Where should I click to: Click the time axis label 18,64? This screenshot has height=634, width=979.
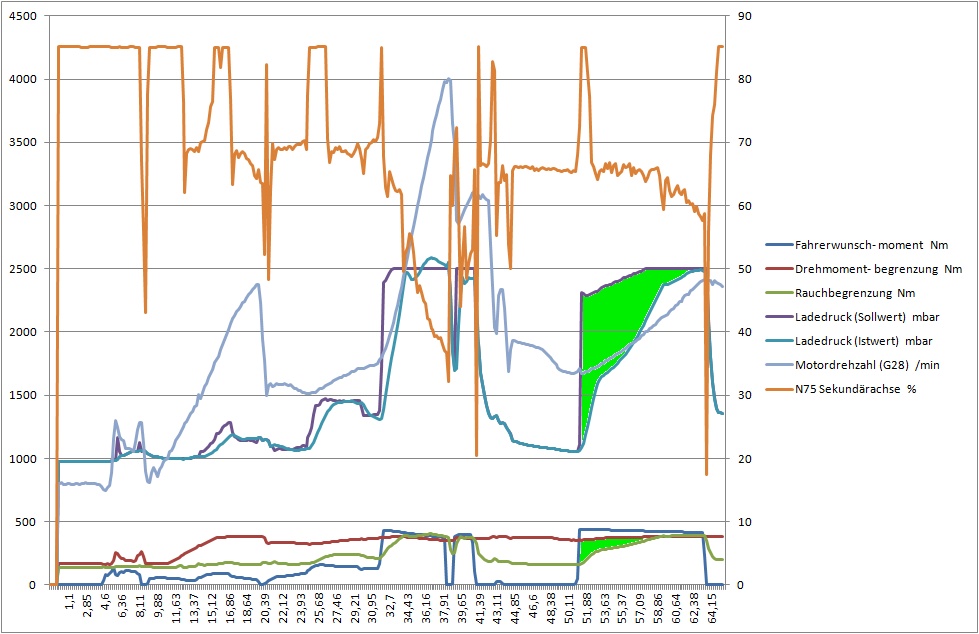tap(248, 608)
